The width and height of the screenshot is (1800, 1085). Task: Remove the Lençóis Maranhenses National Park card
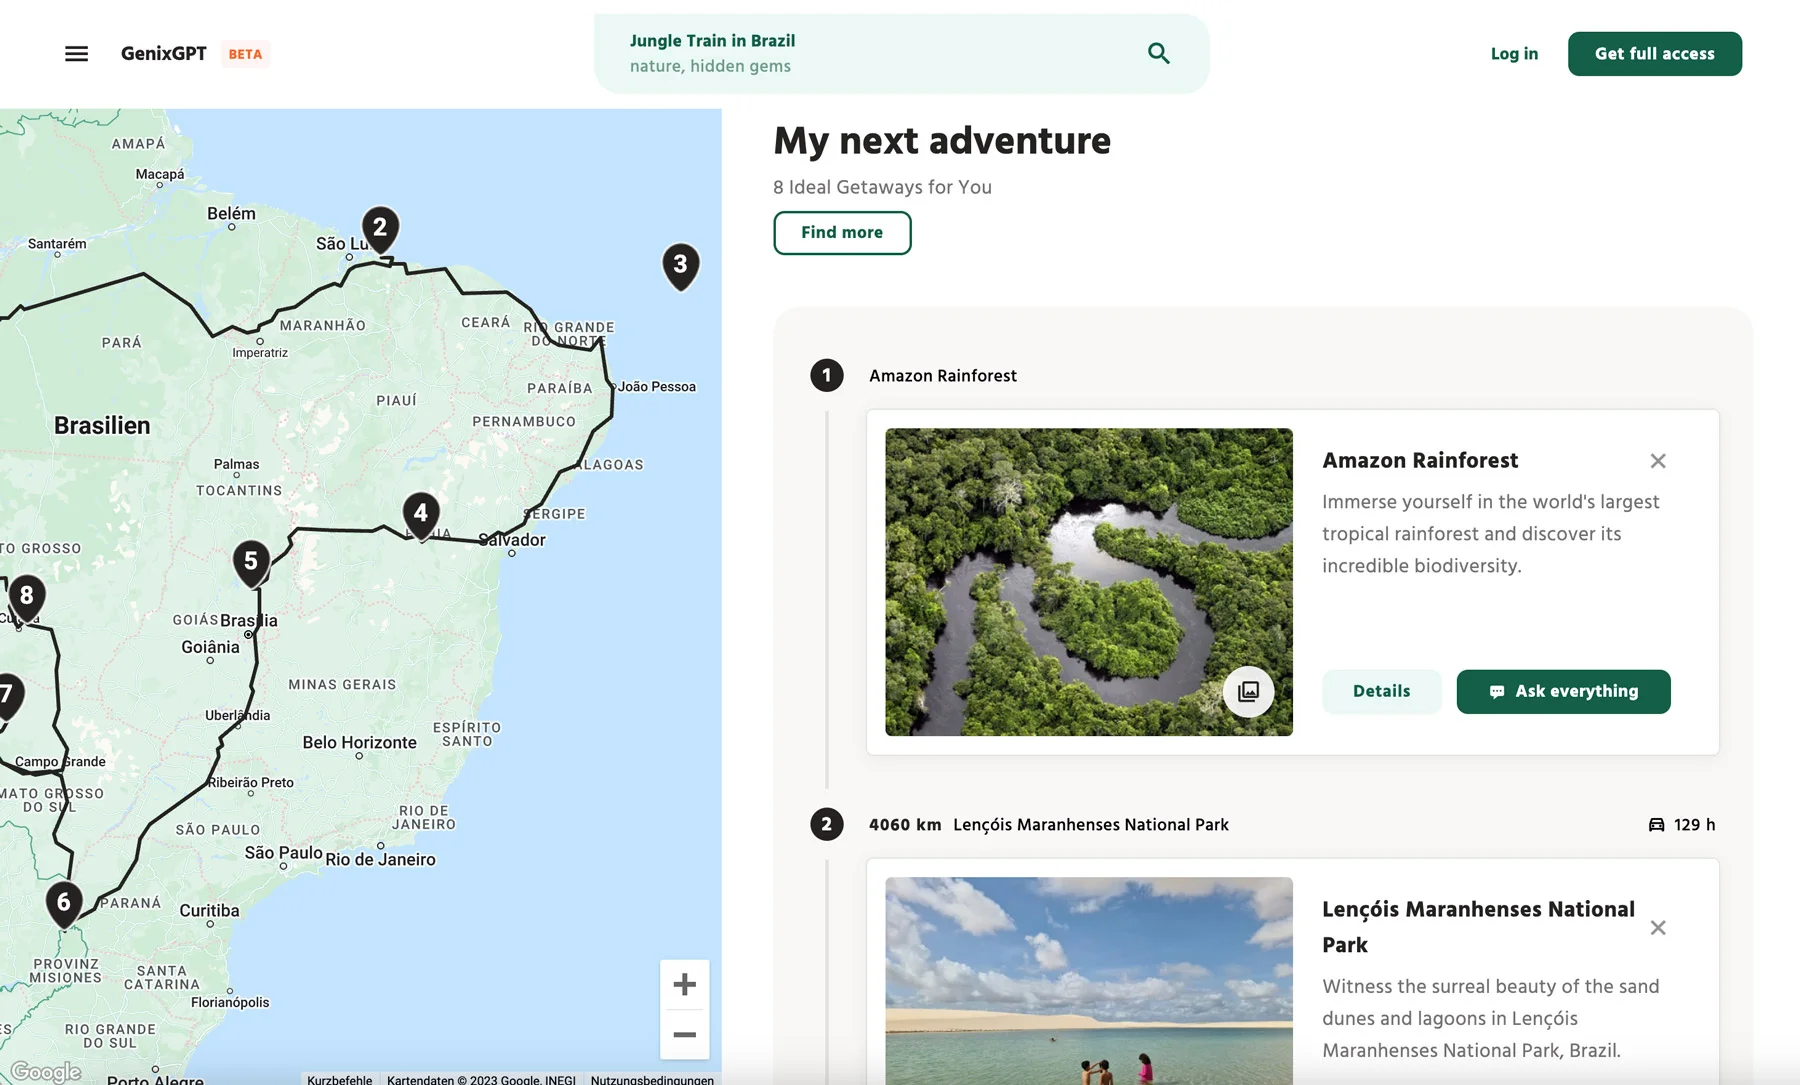point(1658,928)
